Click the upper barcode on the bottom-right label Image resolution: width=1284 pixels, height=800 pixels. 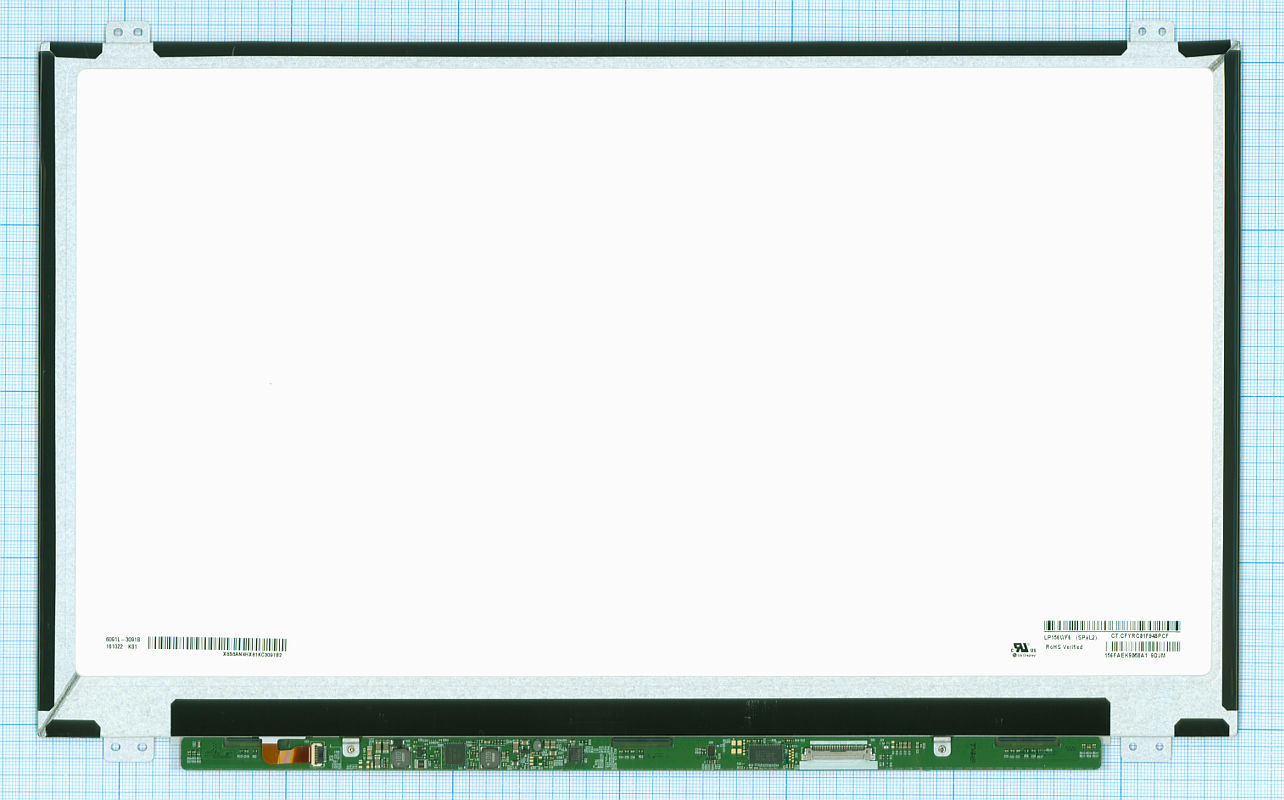[x=1112, y=626]
